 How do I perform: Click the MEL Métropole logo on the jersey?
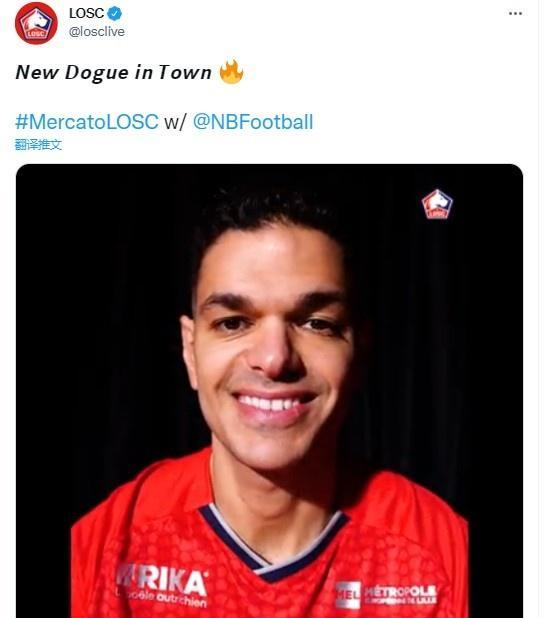386,594
